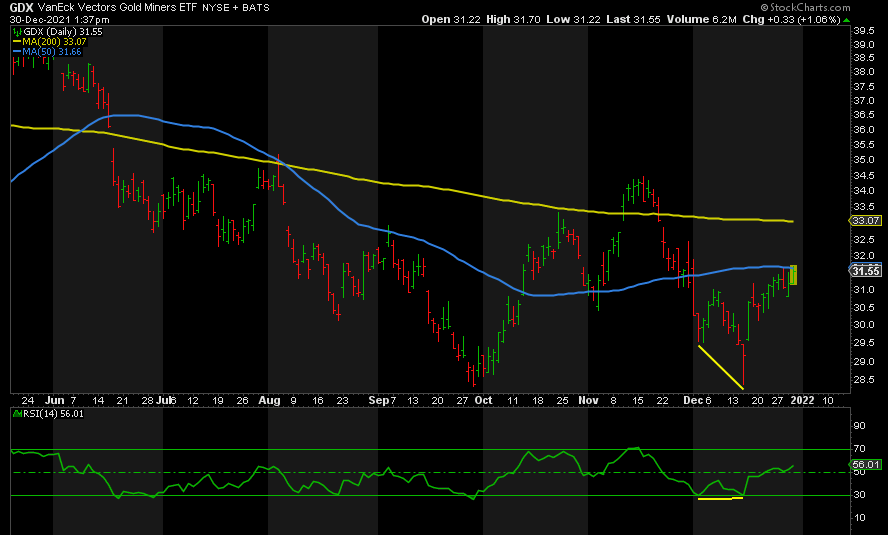Viewport: 888px width, 535px height.
Task: Click the 30-Dec-2021 1:37pm timestamp
Action: click(59, 19)
